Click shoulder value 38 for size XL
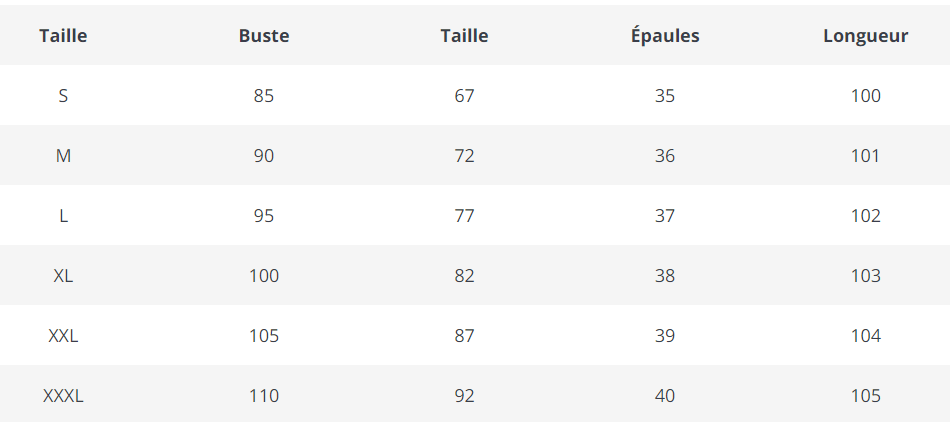Screen dimensions: 950x422 pos(665,276)
